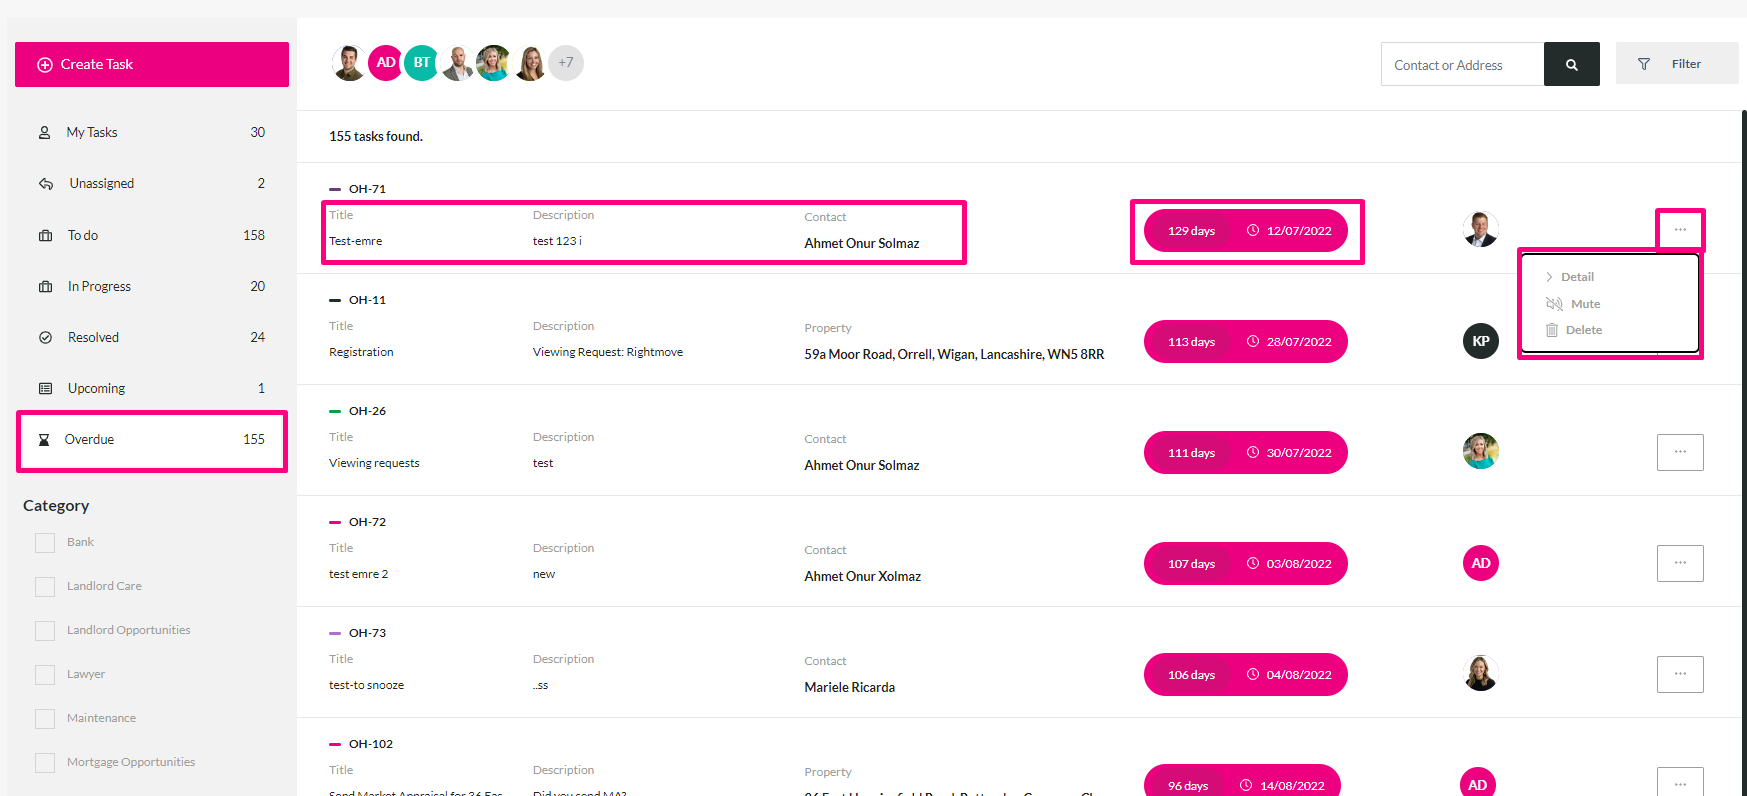
Task: Open the options menu for OH-26
Action: (1680, 452)
